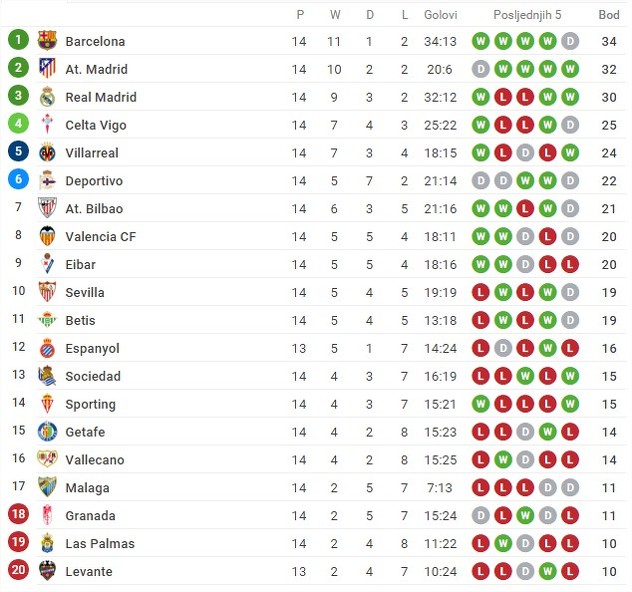The height and width of the screenshot is (592, 632).
Task: Click the Getafe blue crest
Action: (47, 432)
